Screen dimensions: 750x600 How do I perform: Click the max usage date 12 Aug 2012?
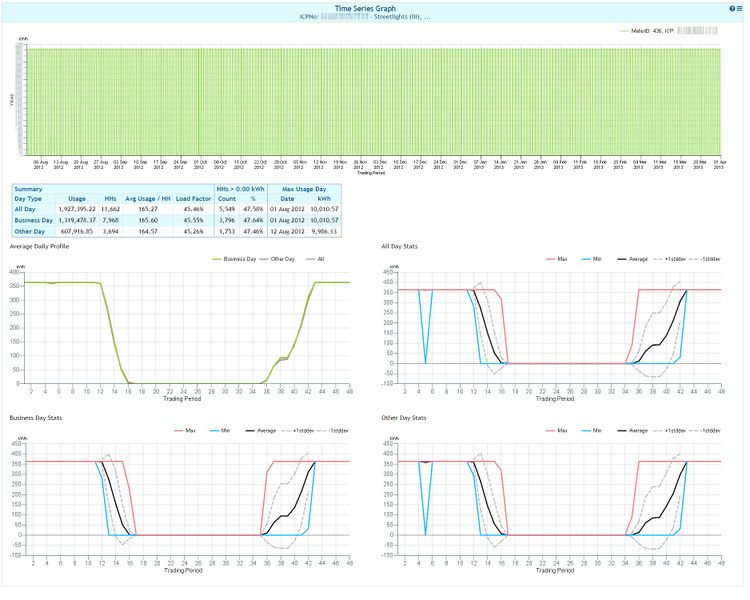point(287,231)
